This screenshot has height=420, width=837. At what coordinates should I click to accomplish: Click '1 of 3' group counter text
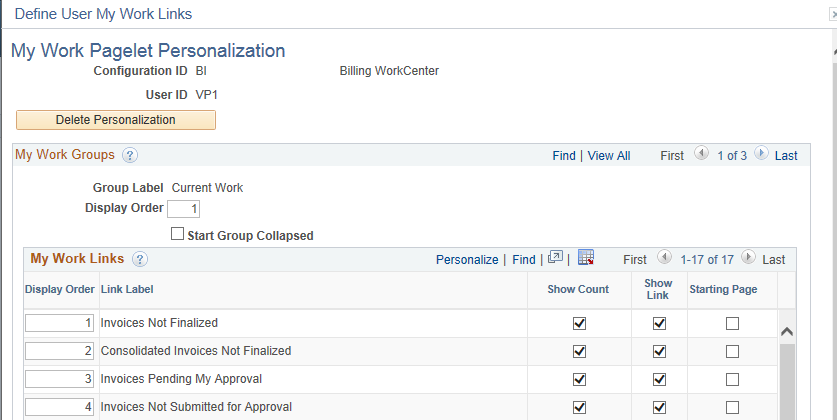click(x=732, y=156)
